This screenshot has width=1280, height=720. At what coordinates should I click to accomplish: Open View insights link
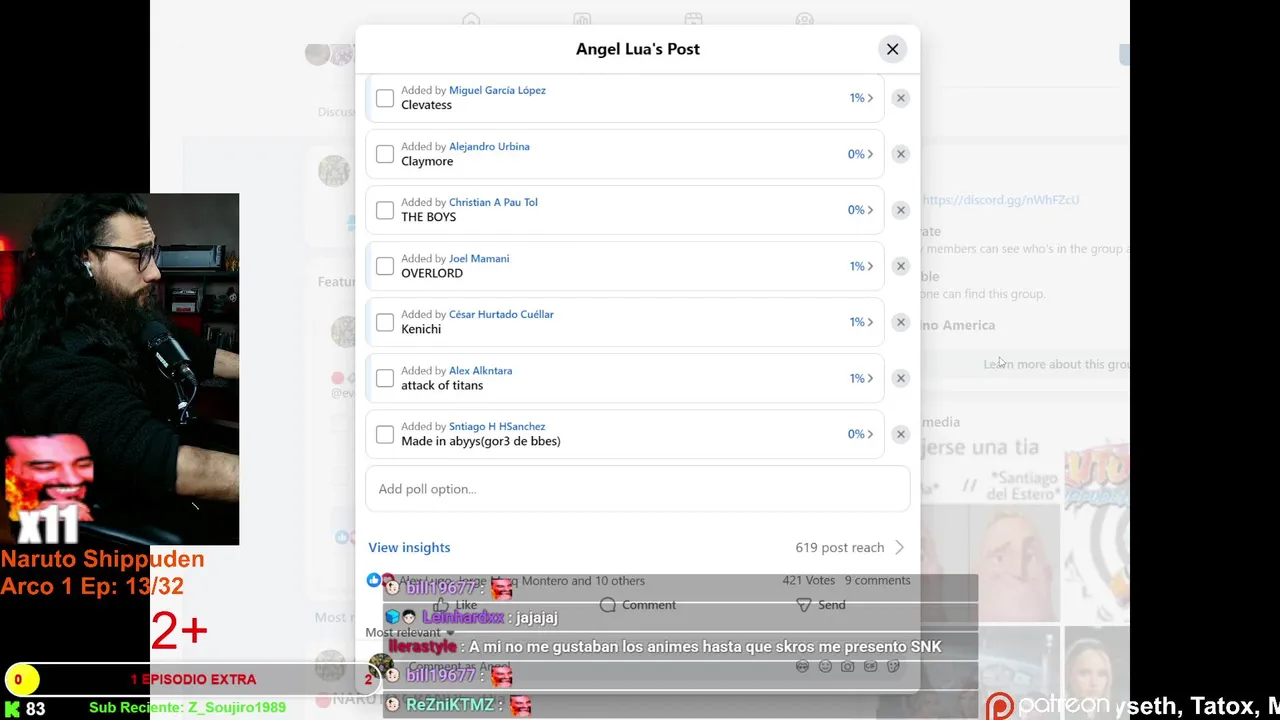pos(409,547)
